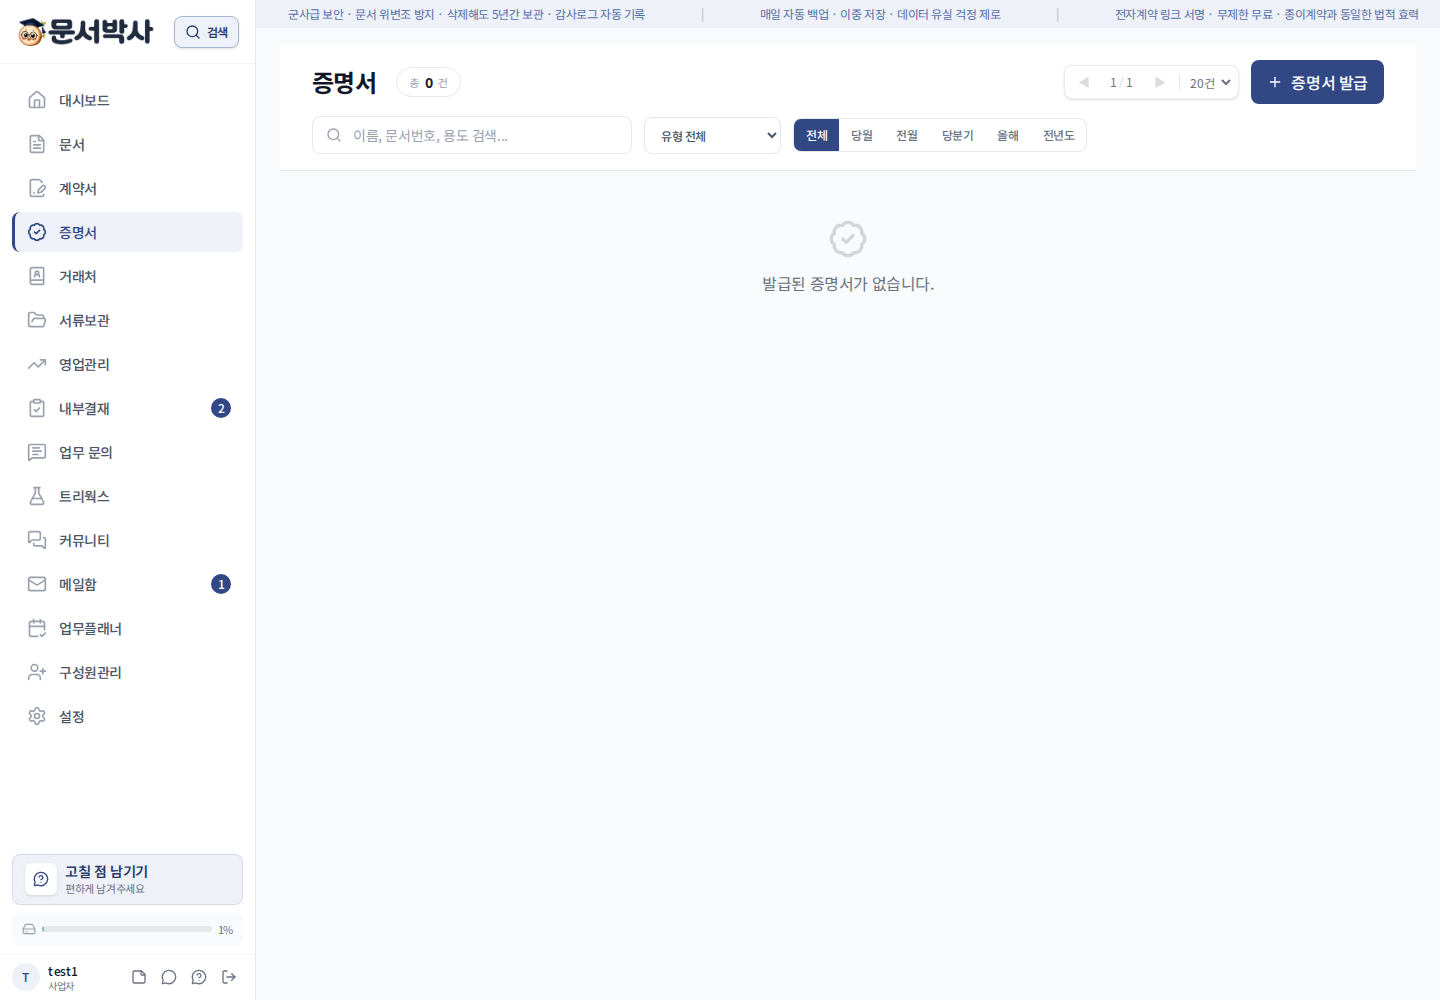Click the feedback question icon in 고칠 점 남기기

pyautogui.click(x=41, y=879)
